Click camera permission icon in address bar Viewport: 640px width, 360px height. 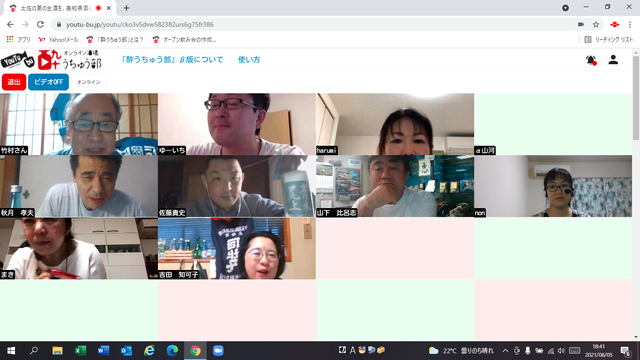click(x=581, y=24)
